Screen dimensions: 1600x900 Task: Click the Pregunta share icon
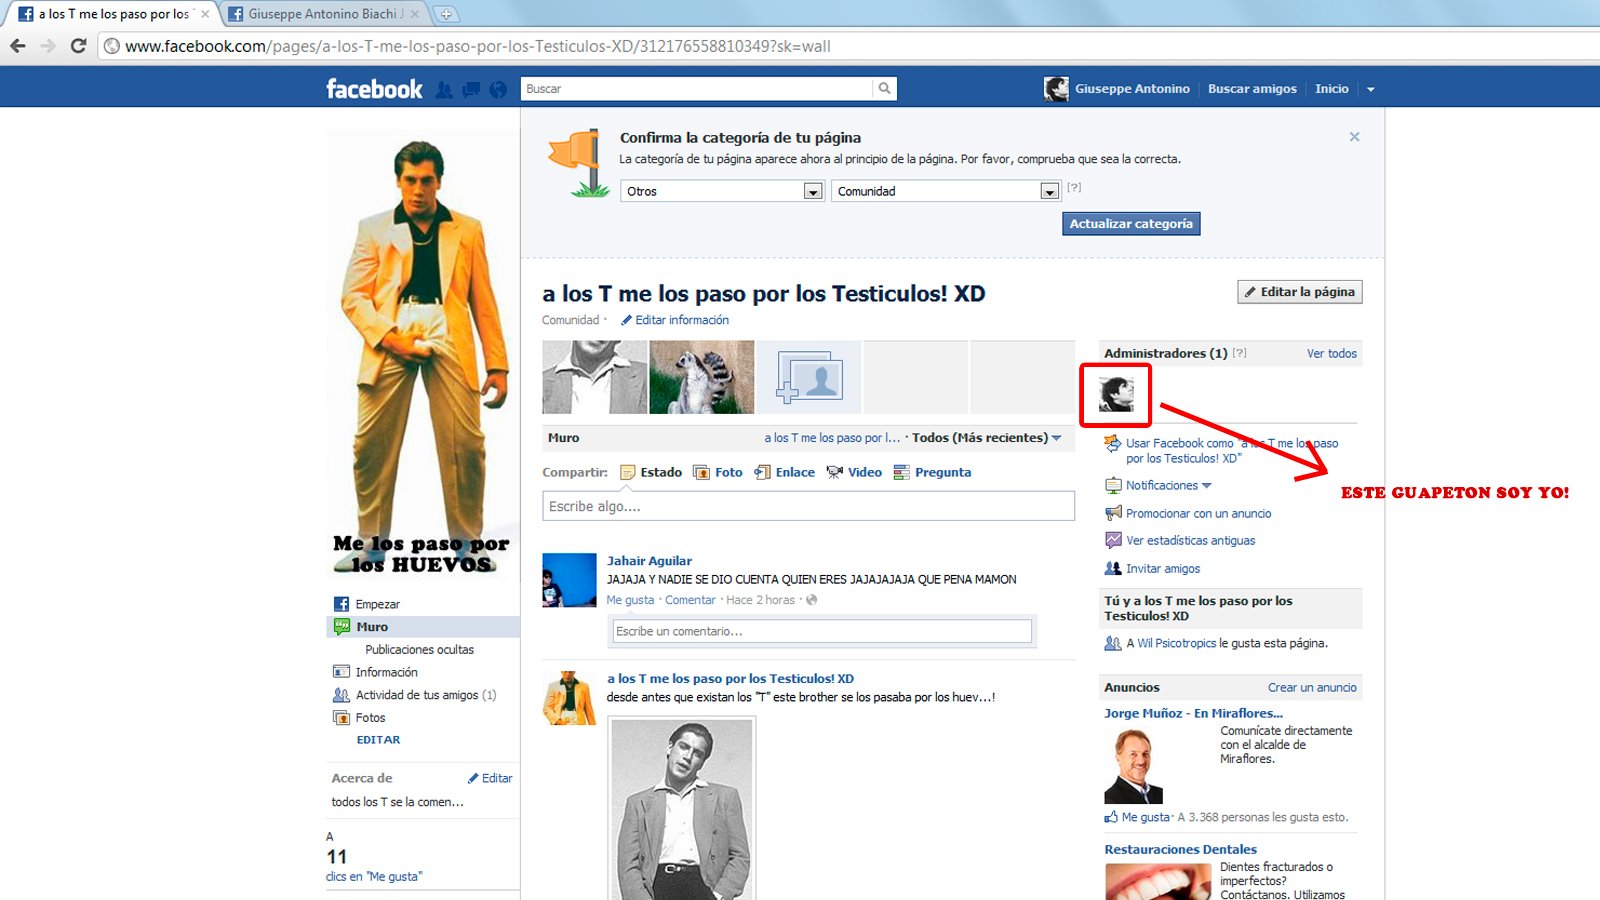[x=901, y=473]
